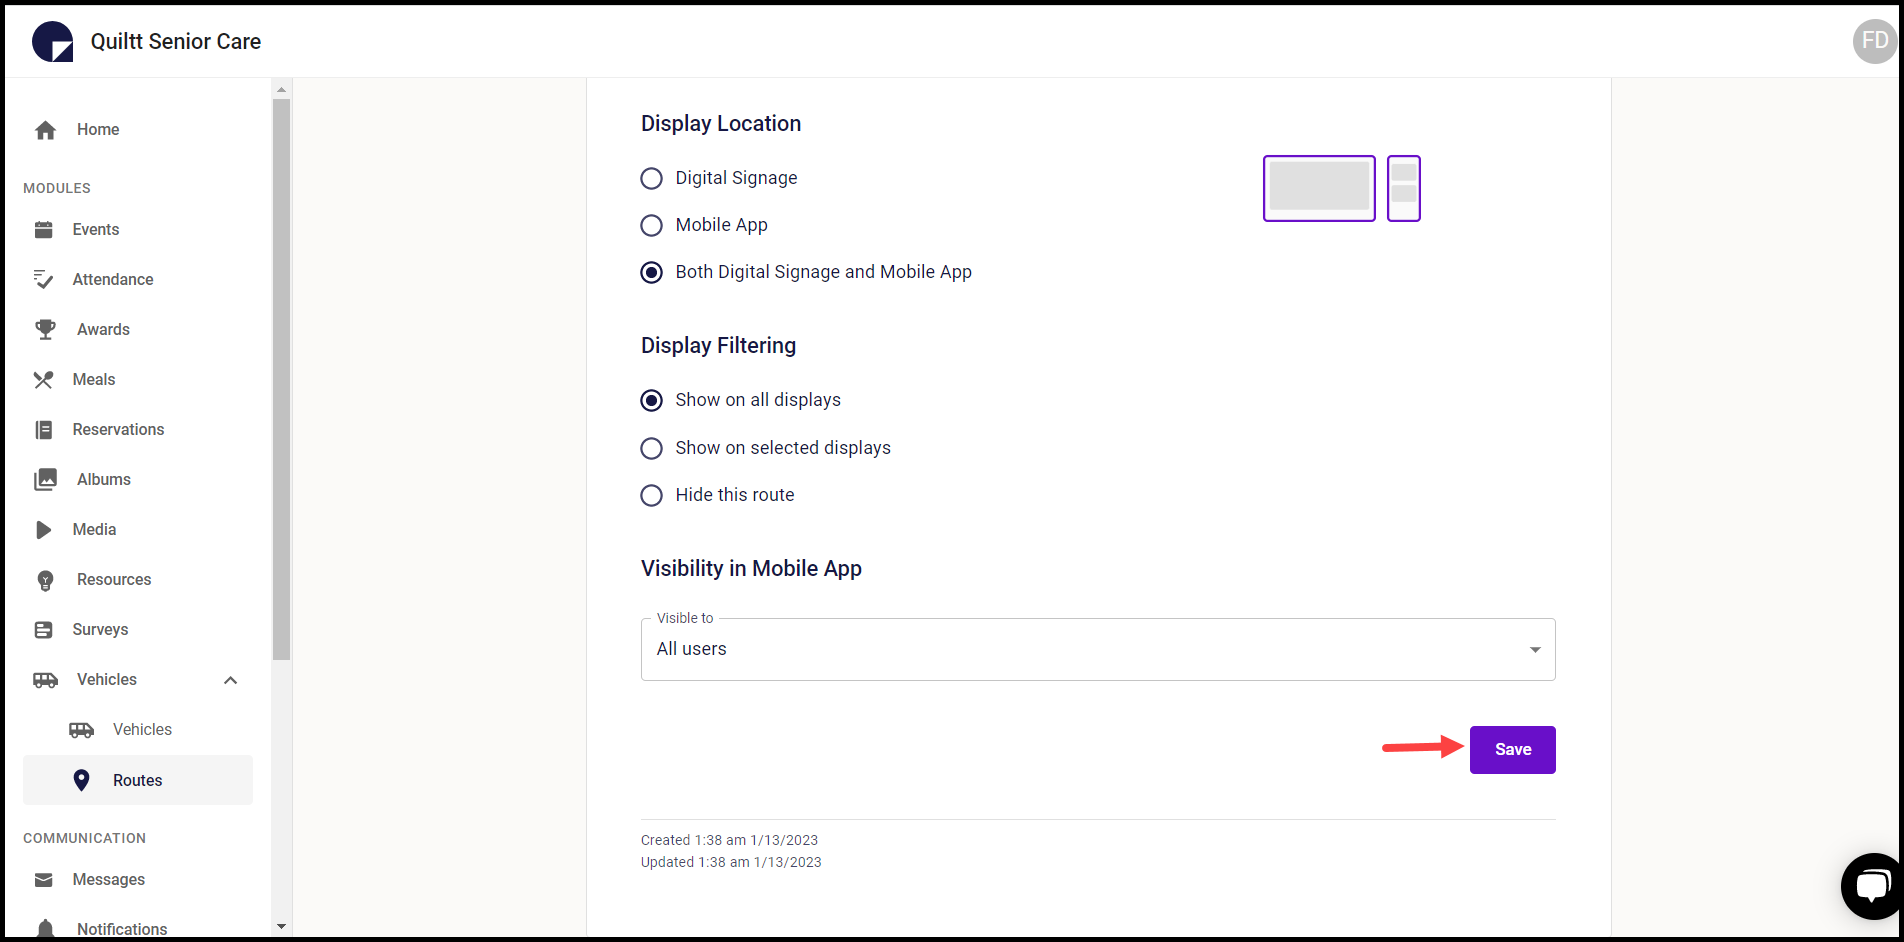Open Resources via the lightbulb icon
Screen dimensions: 1904x942
pyautogui.click(x=45, y=579)
